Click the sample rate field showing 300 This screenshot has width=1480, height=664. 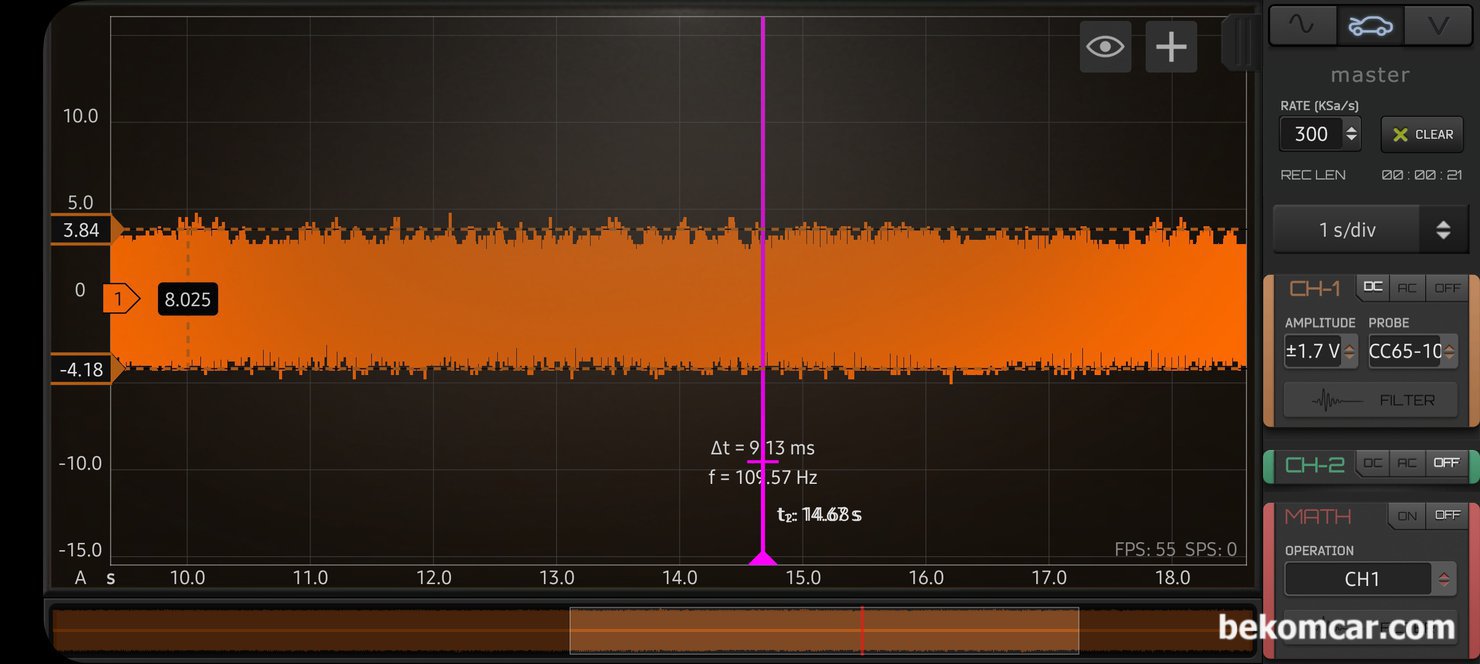(x=1311, y=134)
